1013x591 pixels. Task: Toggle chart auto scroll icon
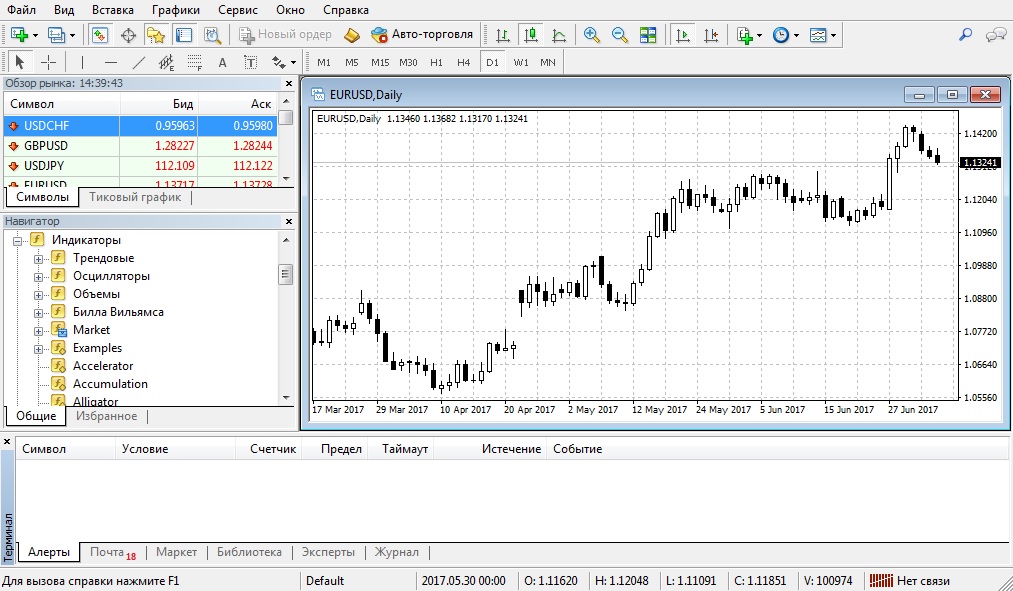tap(683, 35)
